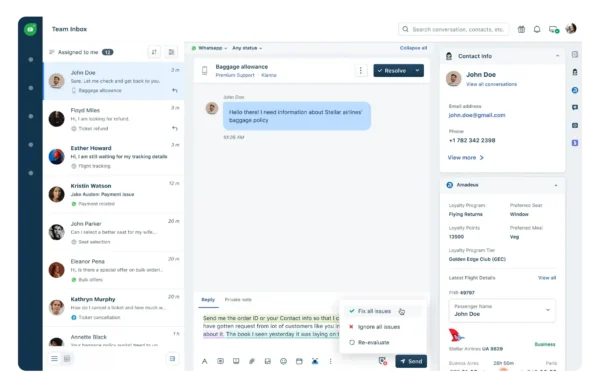Image resolution: width=600 pixels, height=388 pixels.
Task: Click the panel icon at conversation list bottom right
Action: coord(172,359)
